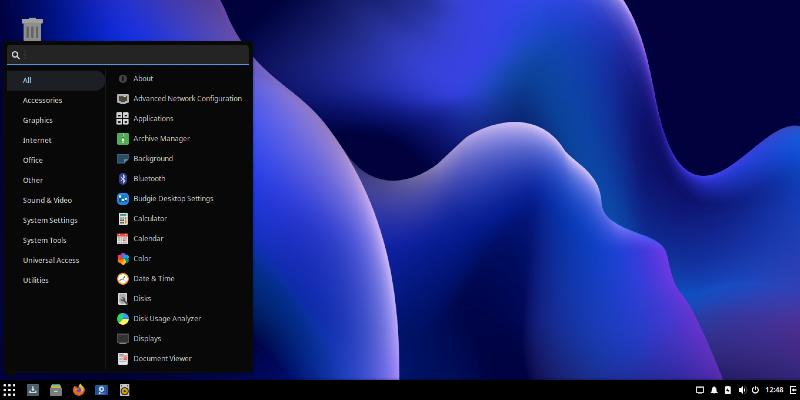Select the Sound & Video category
The width and height of the screenshot is (800, 400).
tap(47, 200)
